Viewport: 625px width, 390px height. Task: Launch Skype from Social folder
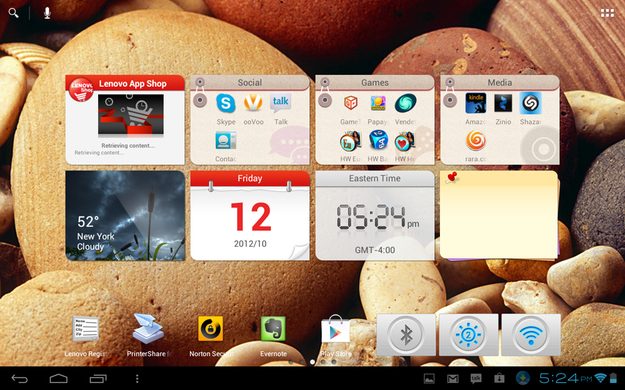(226, 103)
